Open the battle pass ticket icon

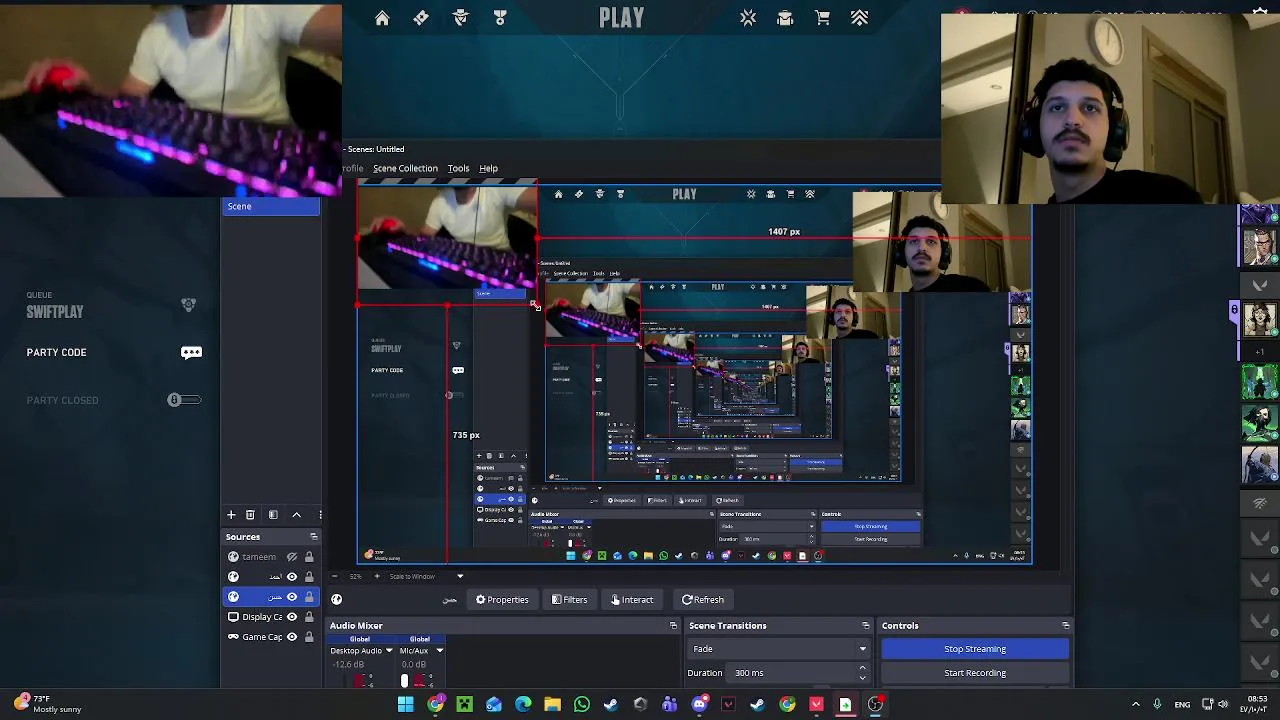421,18
